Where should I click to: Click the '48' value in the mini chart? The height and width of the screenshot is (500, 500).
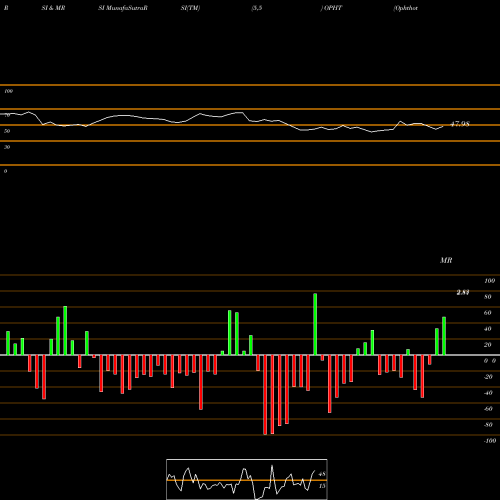pos(322,474)
